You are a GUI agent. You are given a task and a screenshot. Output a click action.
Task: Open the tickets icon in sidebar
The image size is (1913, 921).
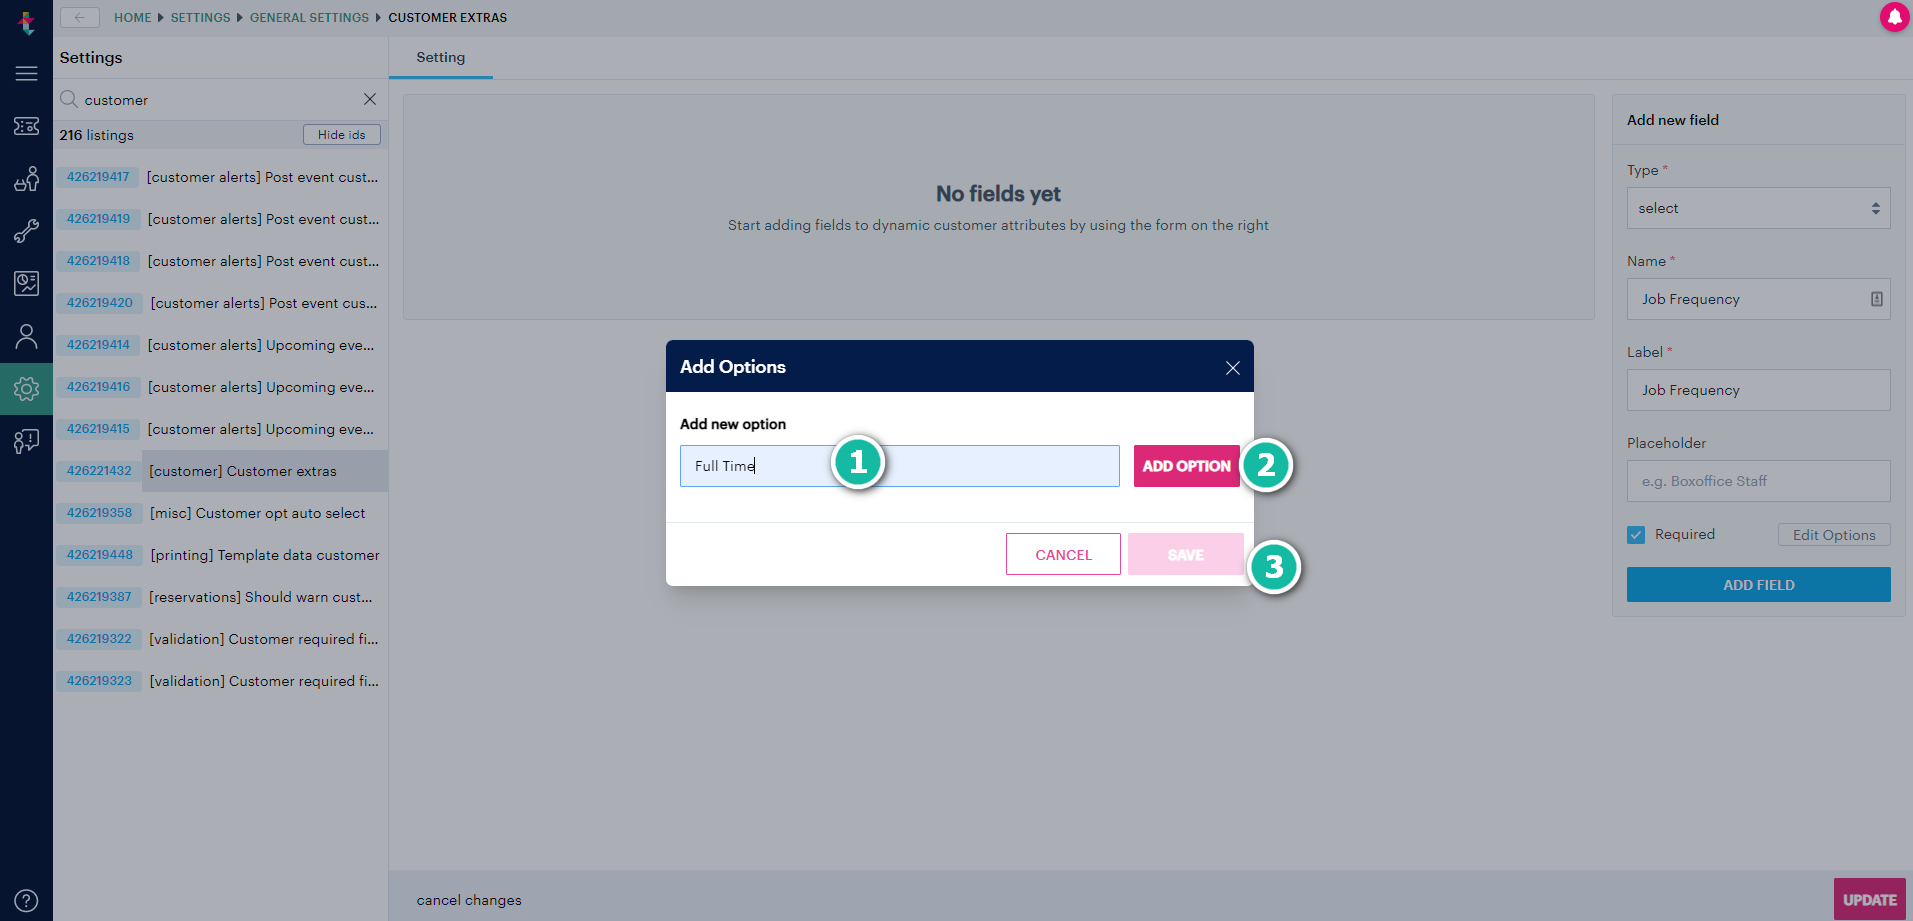[26, 126]
